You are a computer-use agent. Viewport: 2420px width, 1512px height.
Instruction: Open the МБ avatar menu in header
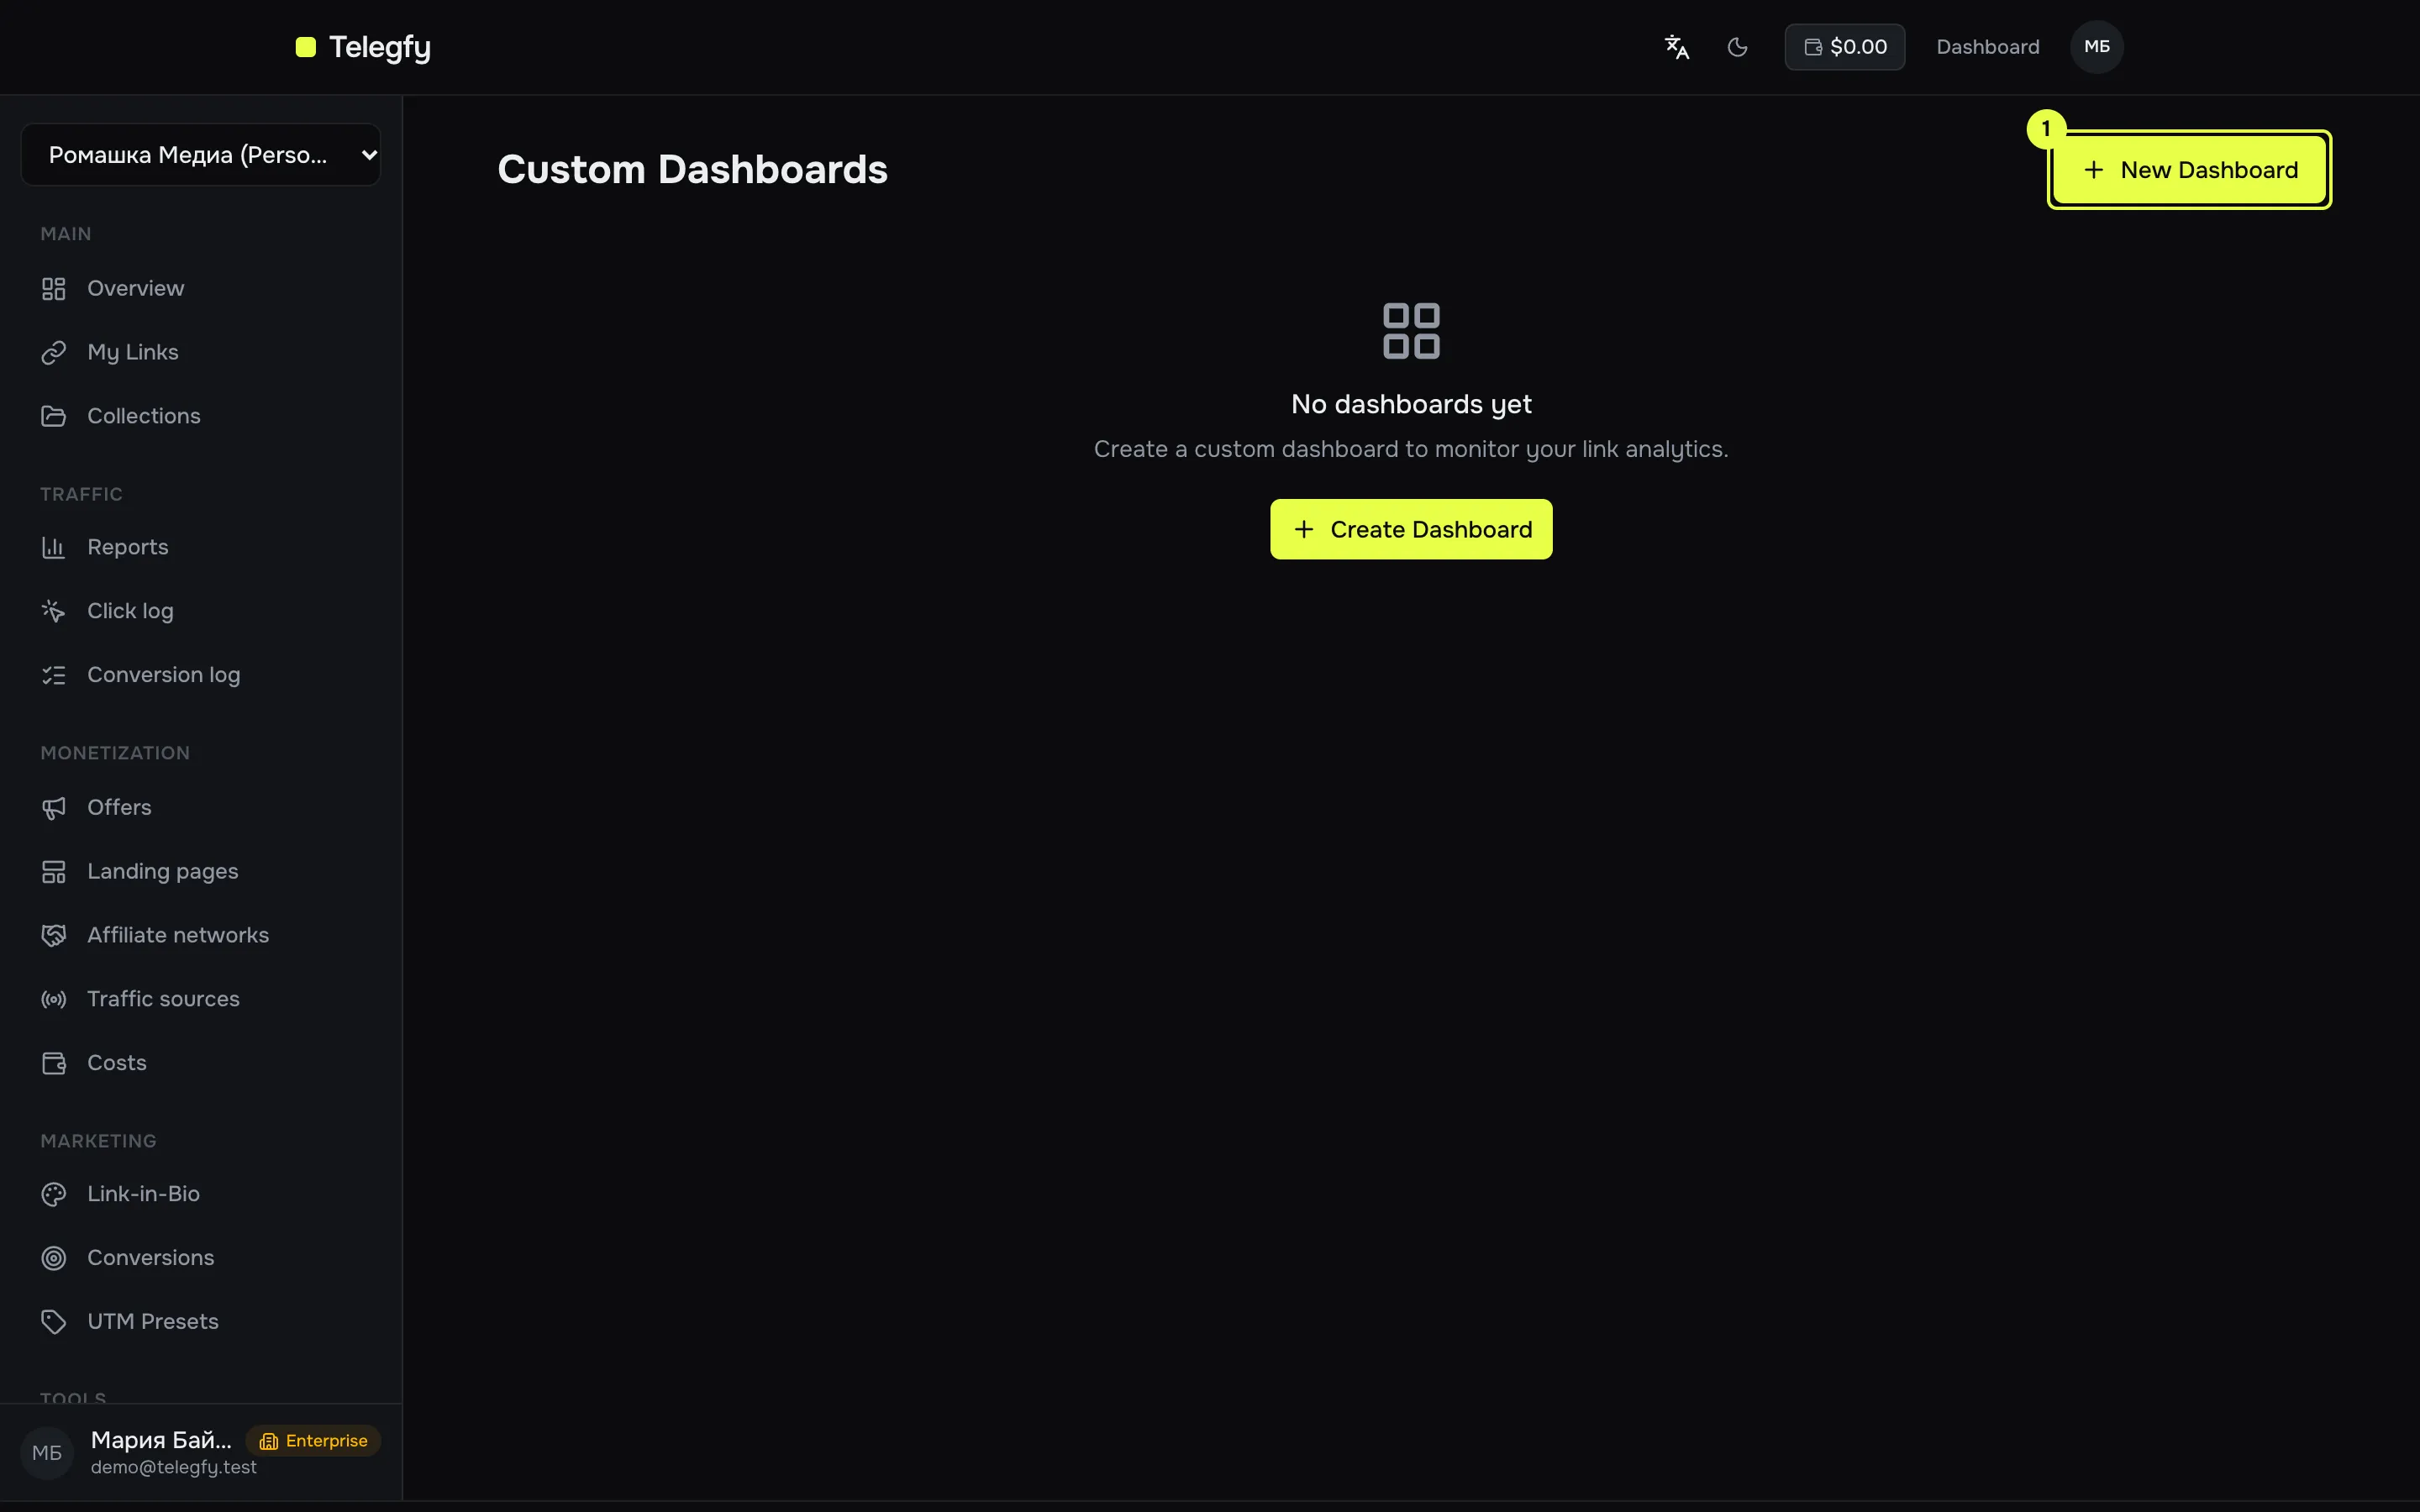coord(2097,47)
